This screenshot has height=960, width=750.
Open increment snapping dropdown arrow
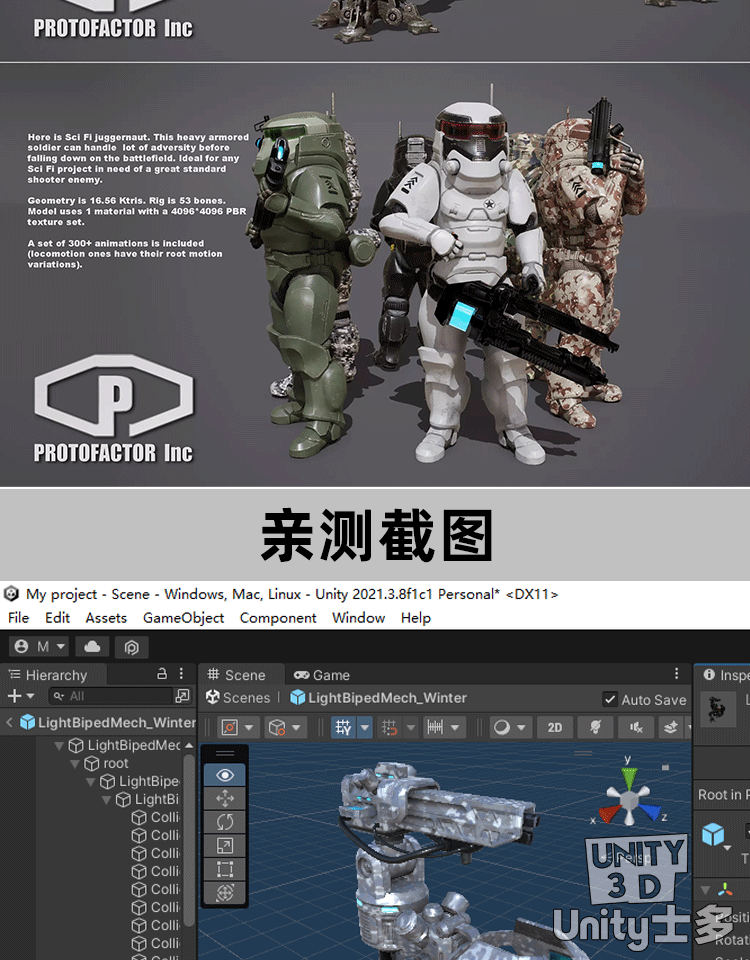click(455, 727)
